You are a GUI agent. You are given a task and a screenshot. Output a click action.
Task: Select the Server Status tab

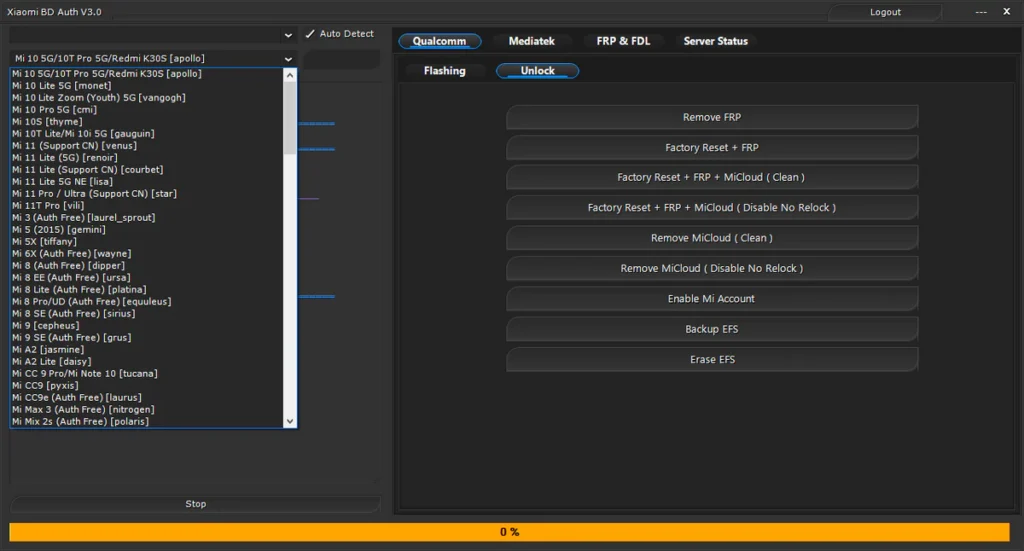[x=715, y=41]
